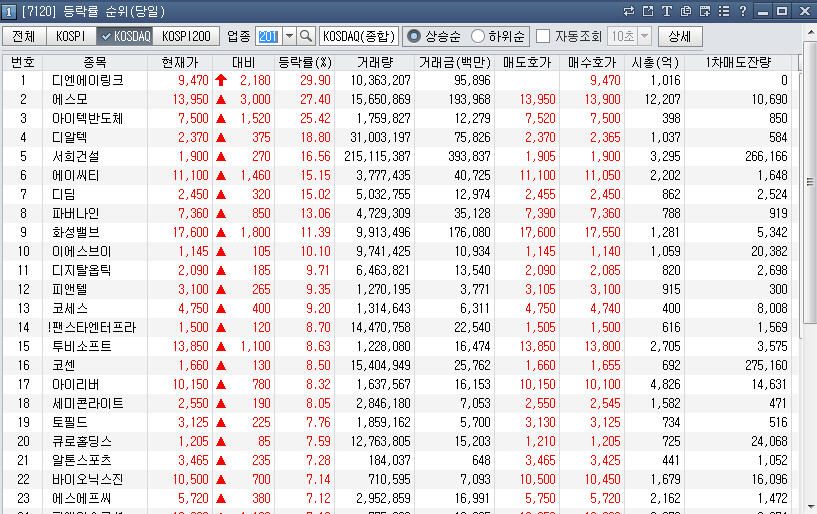Expand the 업종 code dropdown arrow

point(289,36)
